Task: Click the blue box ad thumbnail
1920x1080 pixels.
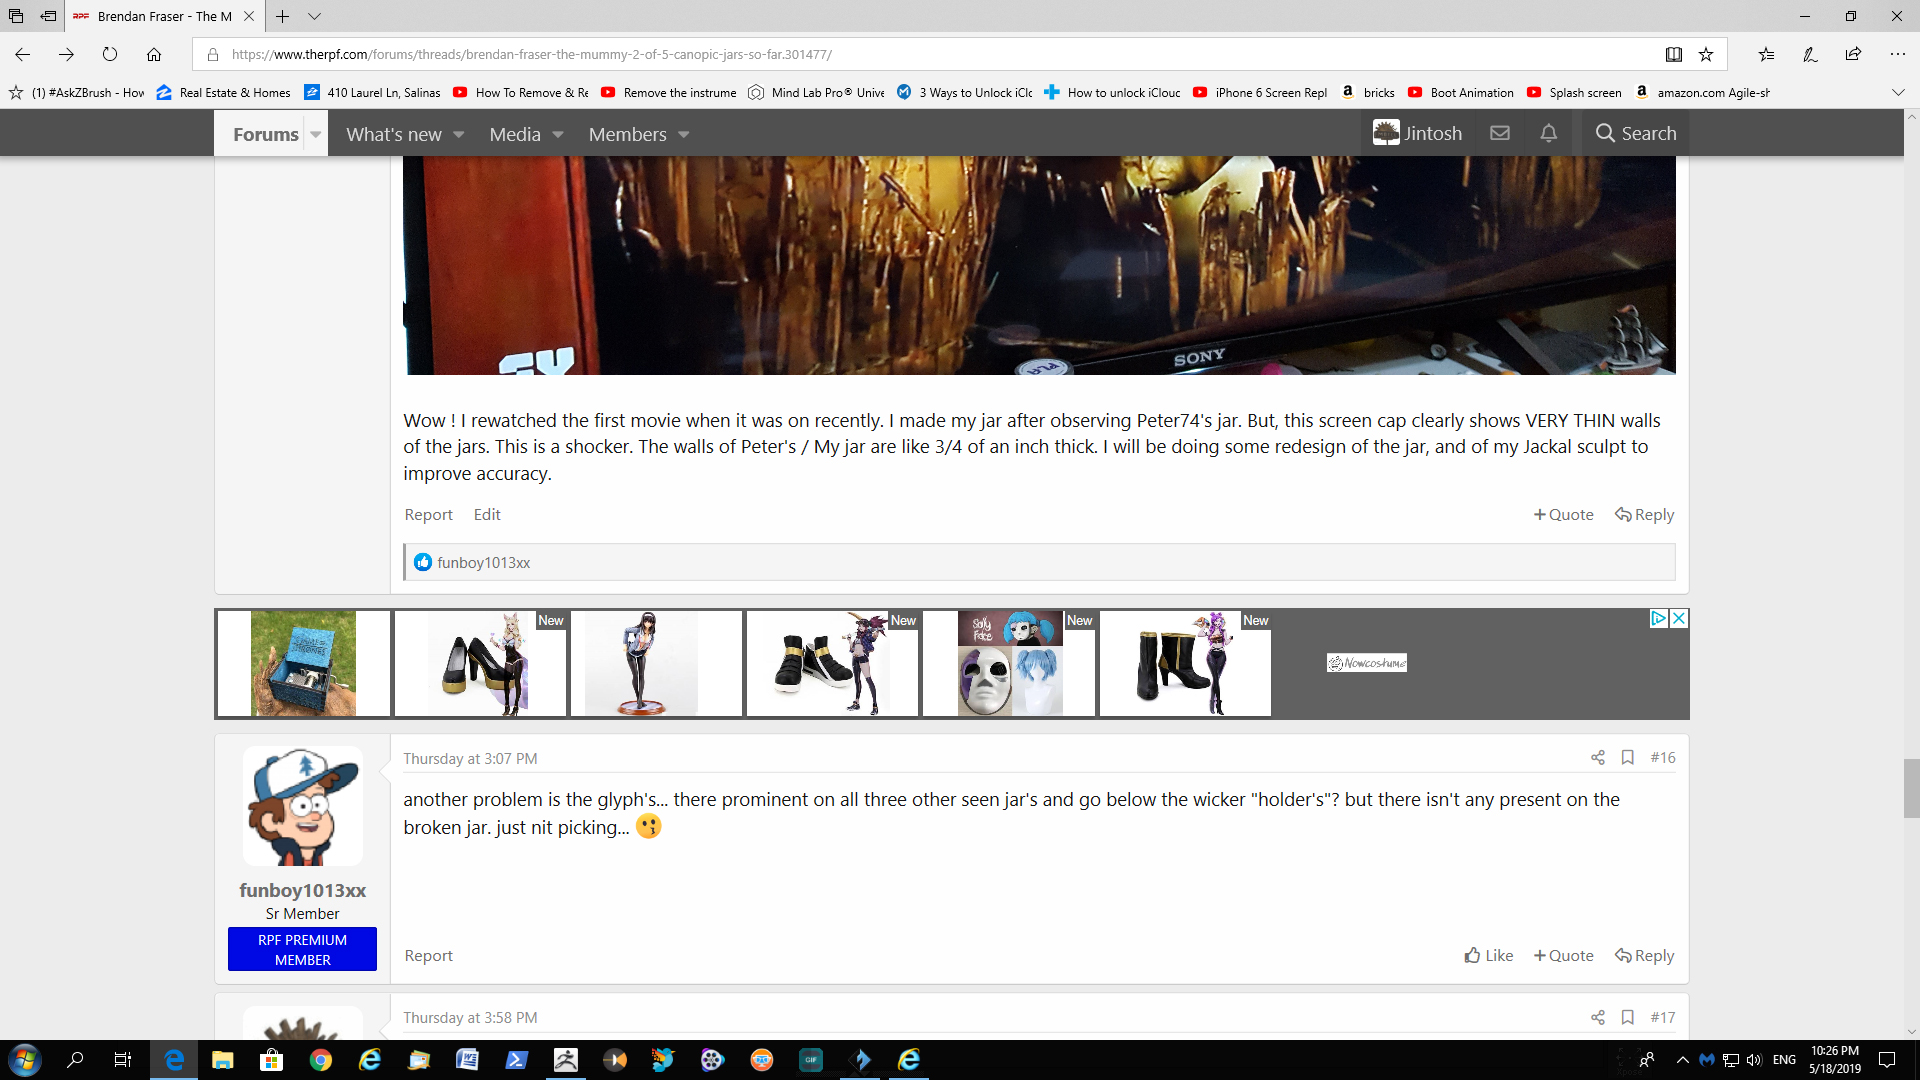Action: [303, 663]
